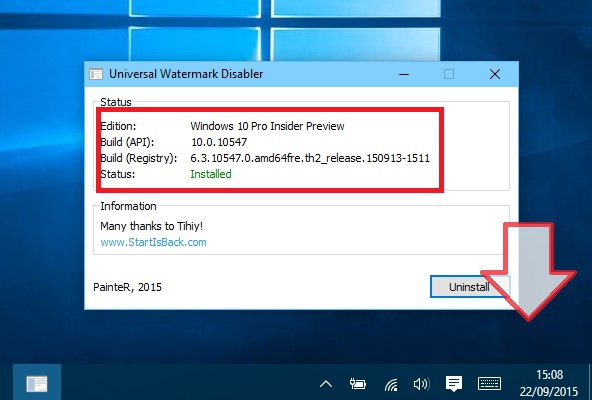Click the Show desktop strip at taskbar edge
592x400 pixels.
(589, 382)
